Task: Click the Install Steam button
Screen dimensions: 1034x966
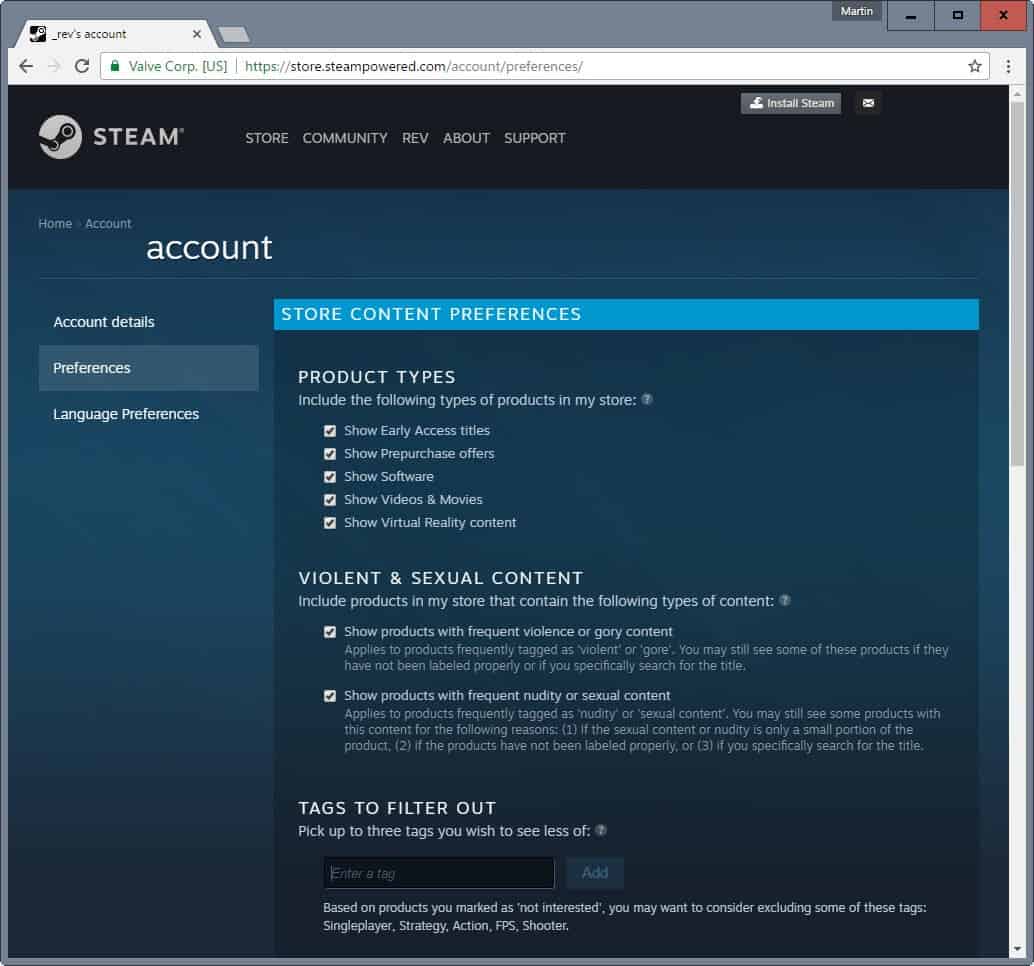Action: [791, 103]
